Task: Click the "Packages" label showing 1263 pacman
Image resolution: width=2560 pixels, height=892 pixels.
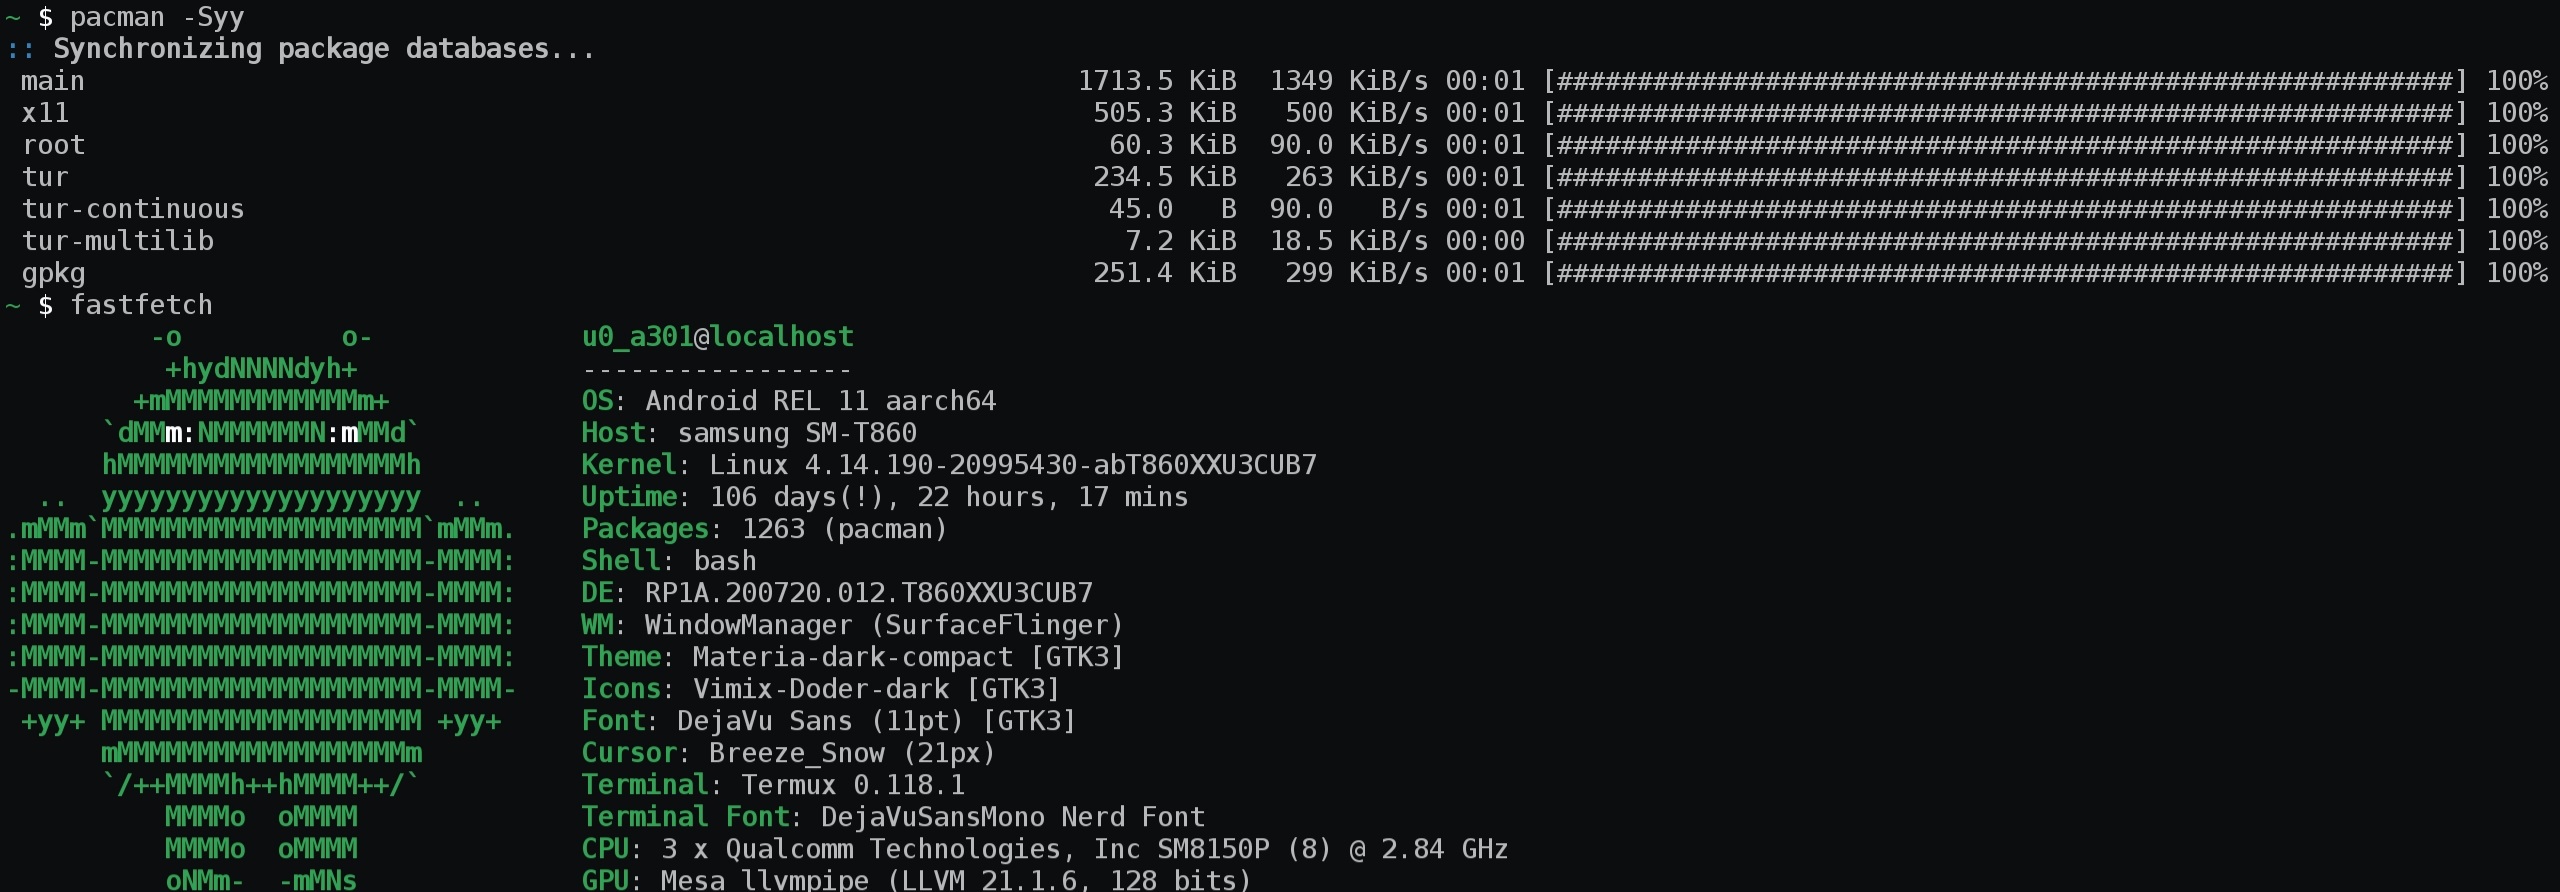Action: coord(645,529)
